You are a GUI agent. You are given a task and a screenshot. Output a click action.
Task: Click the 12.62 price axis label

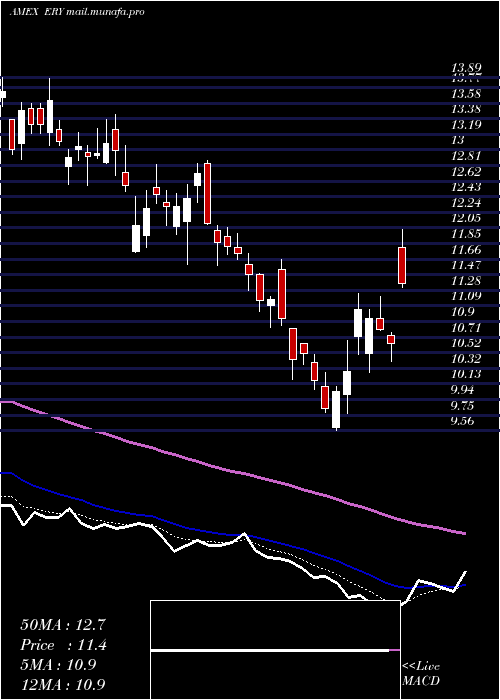[466, 171]
